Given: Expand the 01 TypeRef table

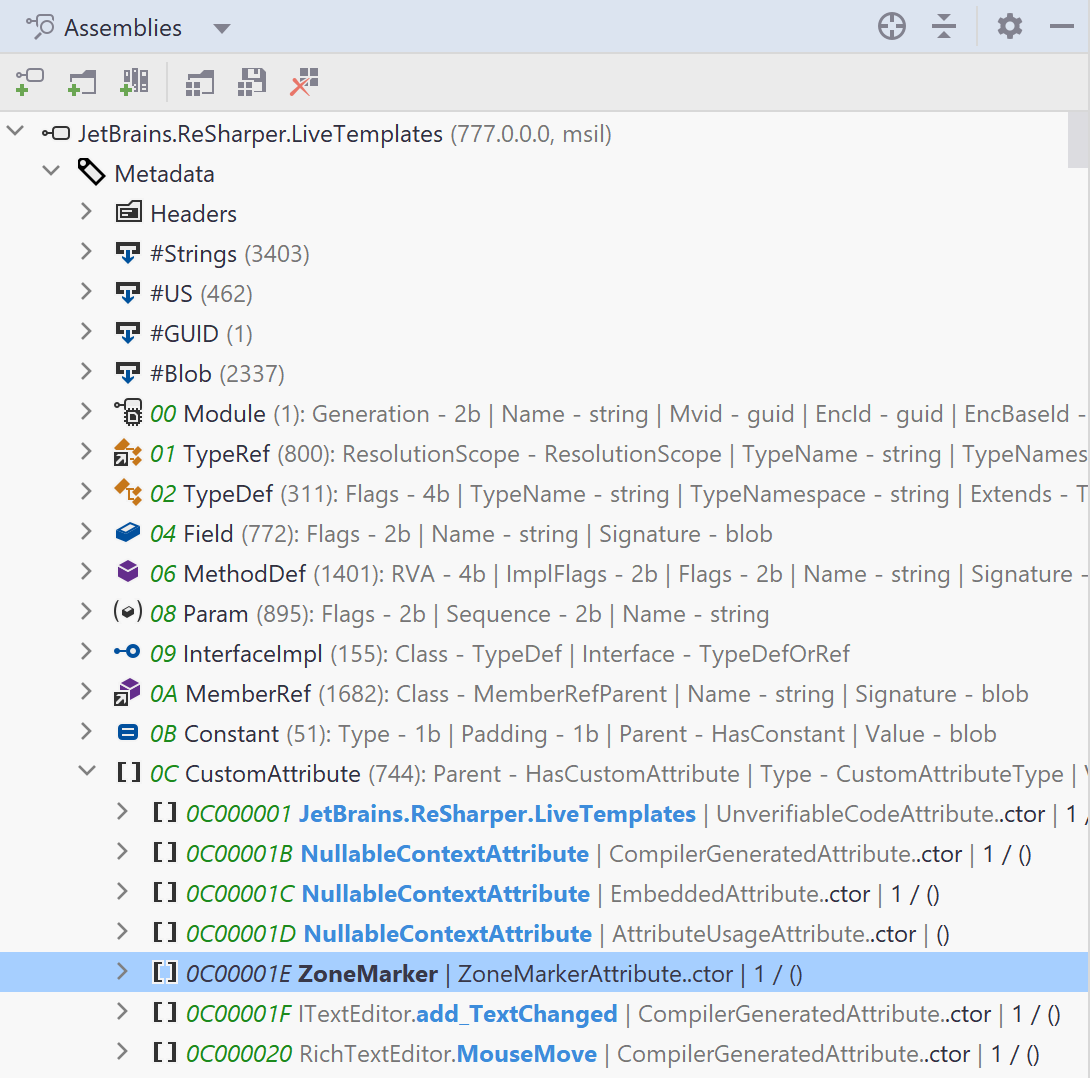Looking at the screenshot, I should 87,452.
